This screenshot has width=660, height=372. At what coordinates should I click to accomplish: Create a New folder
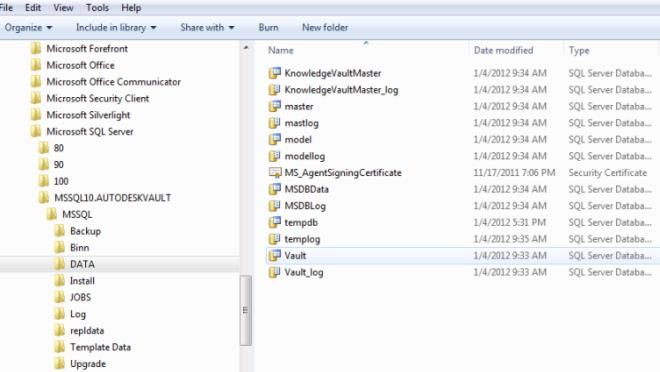(325, 28)
